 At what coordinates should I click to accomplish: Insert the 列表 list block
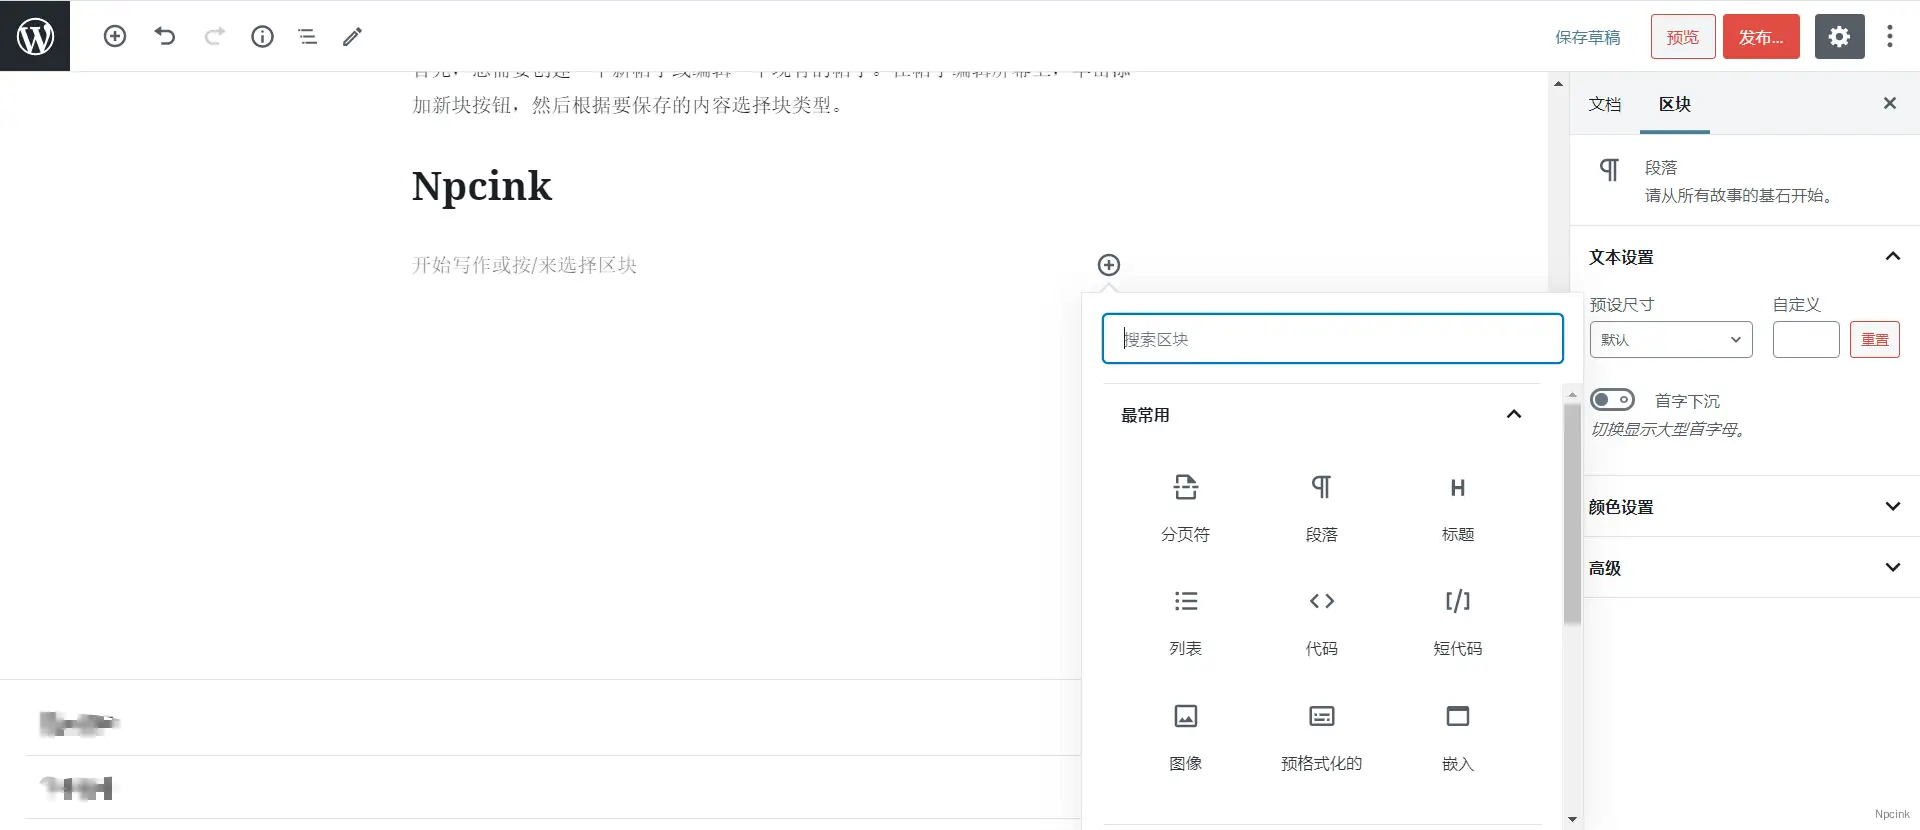click(1185, 623)
